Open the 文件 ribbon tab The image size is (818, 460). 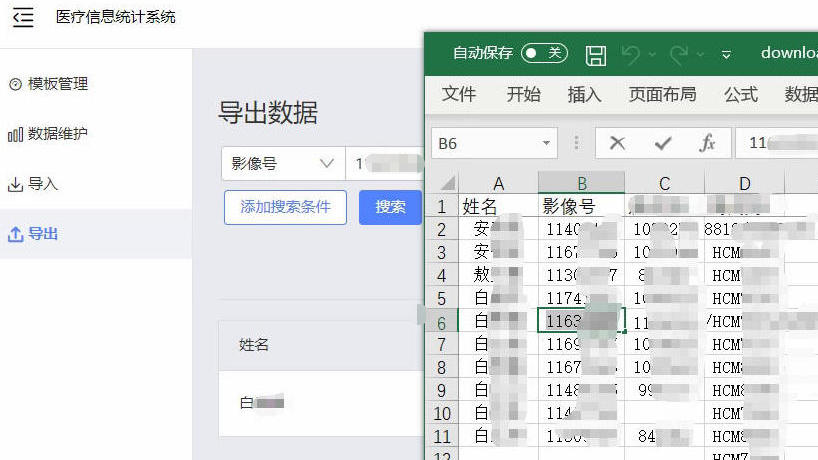point(459,95)
